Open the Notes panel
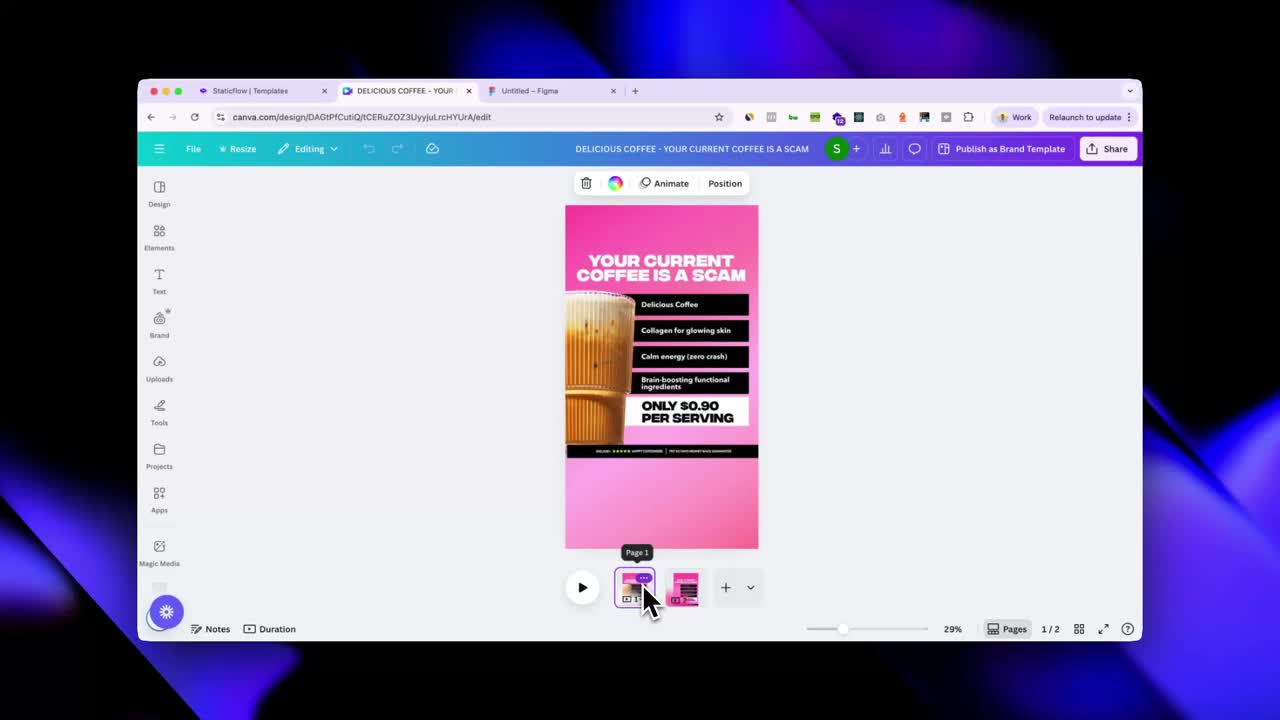Image resolution: width=1280 pixels, height=720 pixels. click(210, 629)
